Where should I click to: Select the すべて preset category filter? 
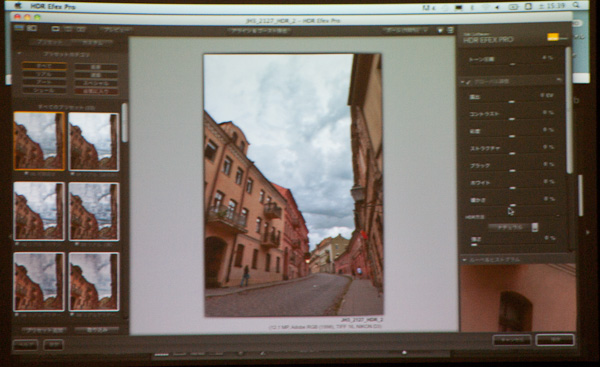[x=44, y=66]
